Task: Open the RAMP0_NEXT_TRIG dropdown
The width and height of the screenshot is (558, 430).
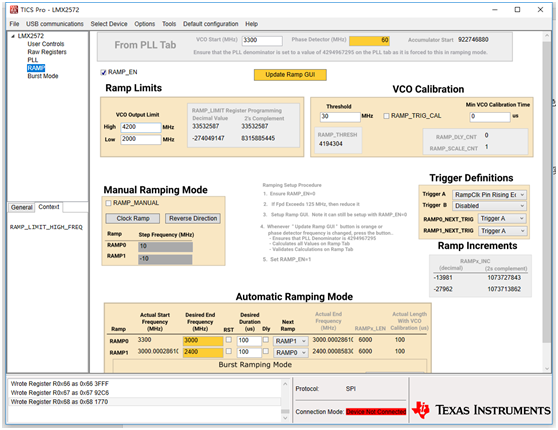Action: click(502, 219)
